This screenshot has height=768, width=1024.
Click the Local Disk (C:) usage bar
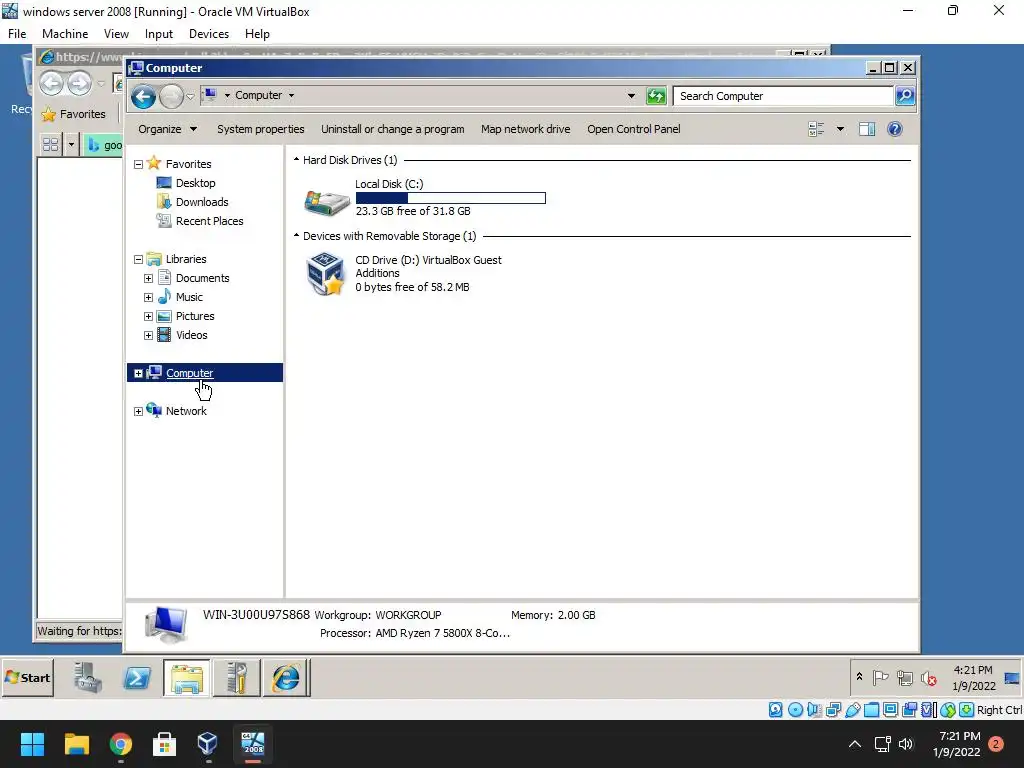[451, 198]
